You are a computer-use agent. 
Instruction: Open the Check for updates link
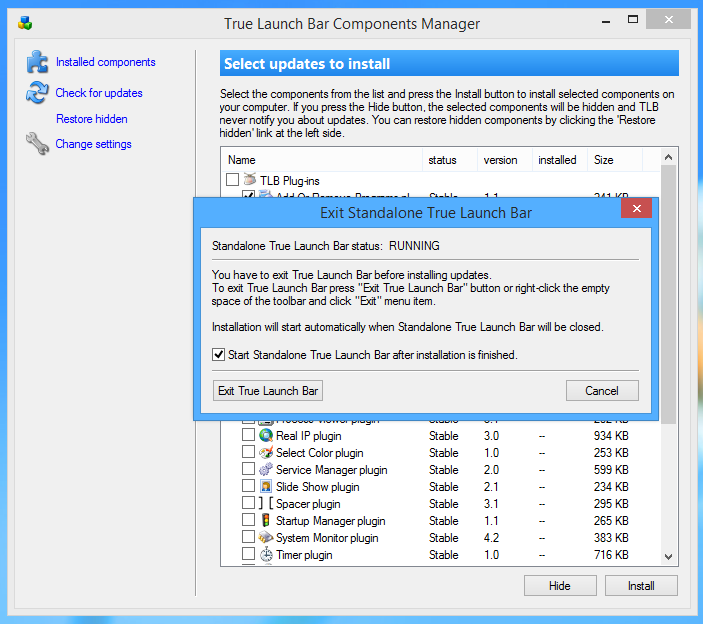coord(99,93)
